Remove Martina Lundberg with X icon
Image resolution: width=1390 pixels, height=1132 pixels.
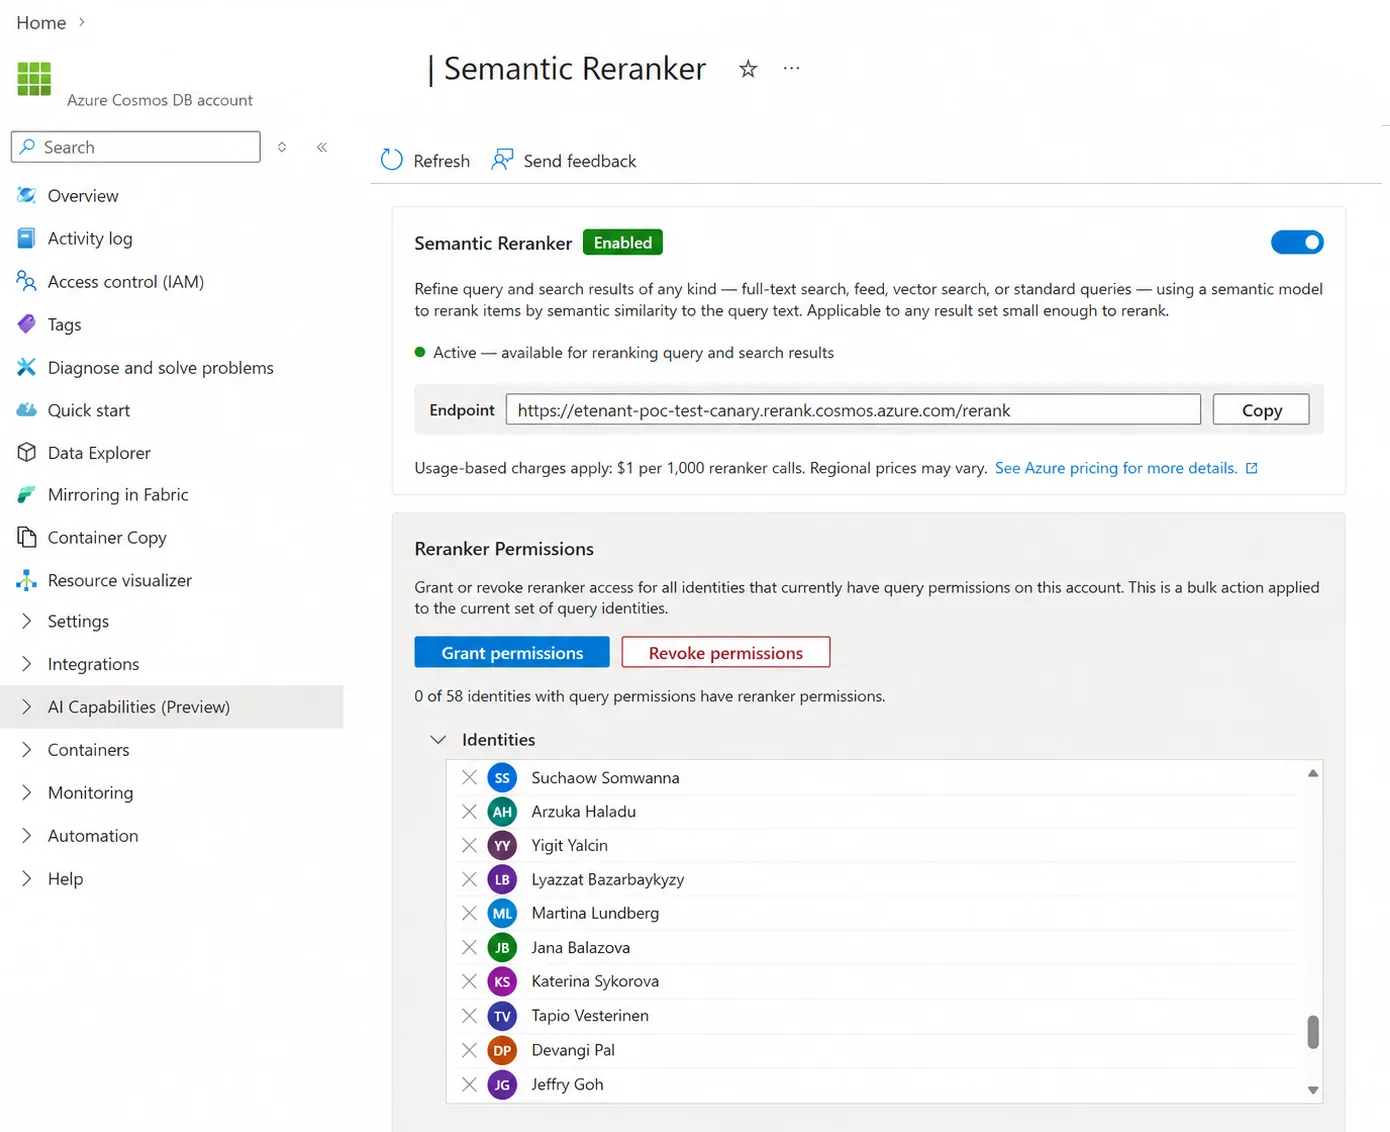(469, 913)
